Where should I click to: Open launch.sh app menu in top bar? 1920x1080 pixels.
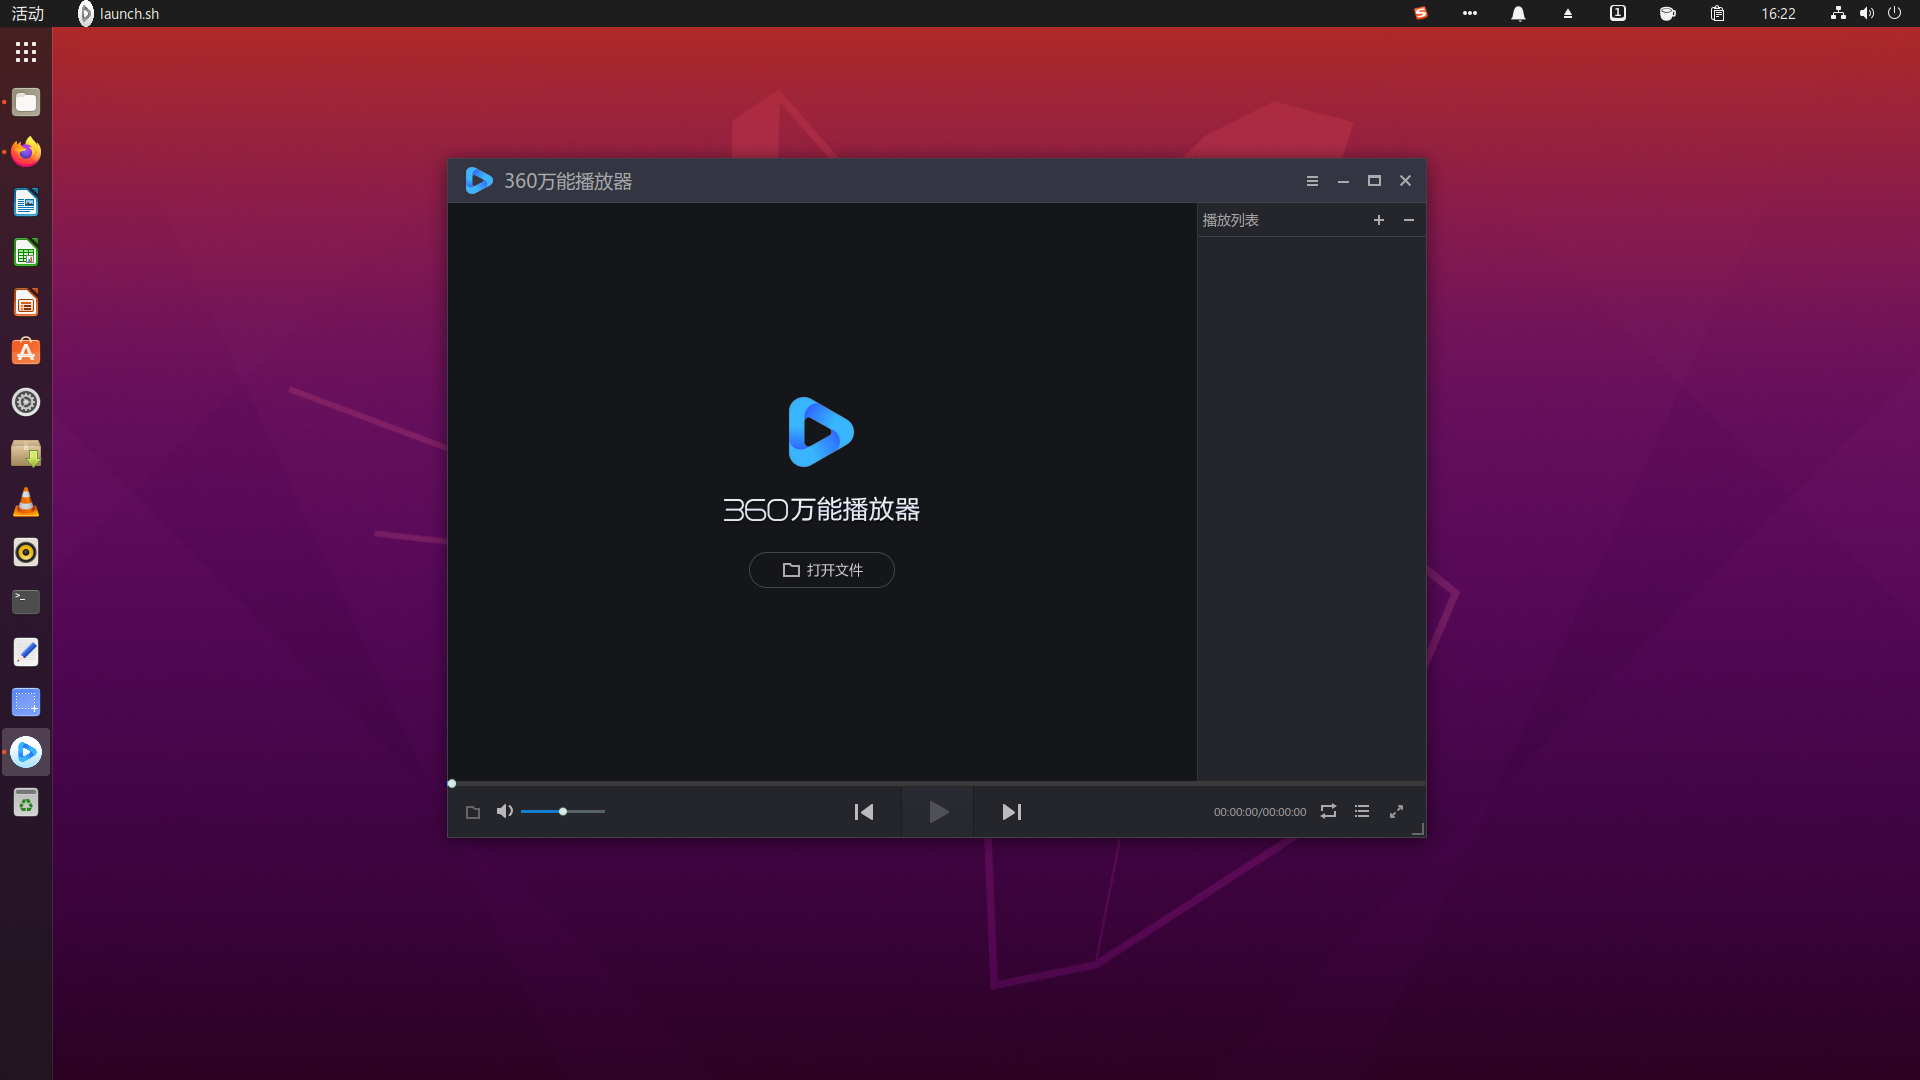click(119, 13)
